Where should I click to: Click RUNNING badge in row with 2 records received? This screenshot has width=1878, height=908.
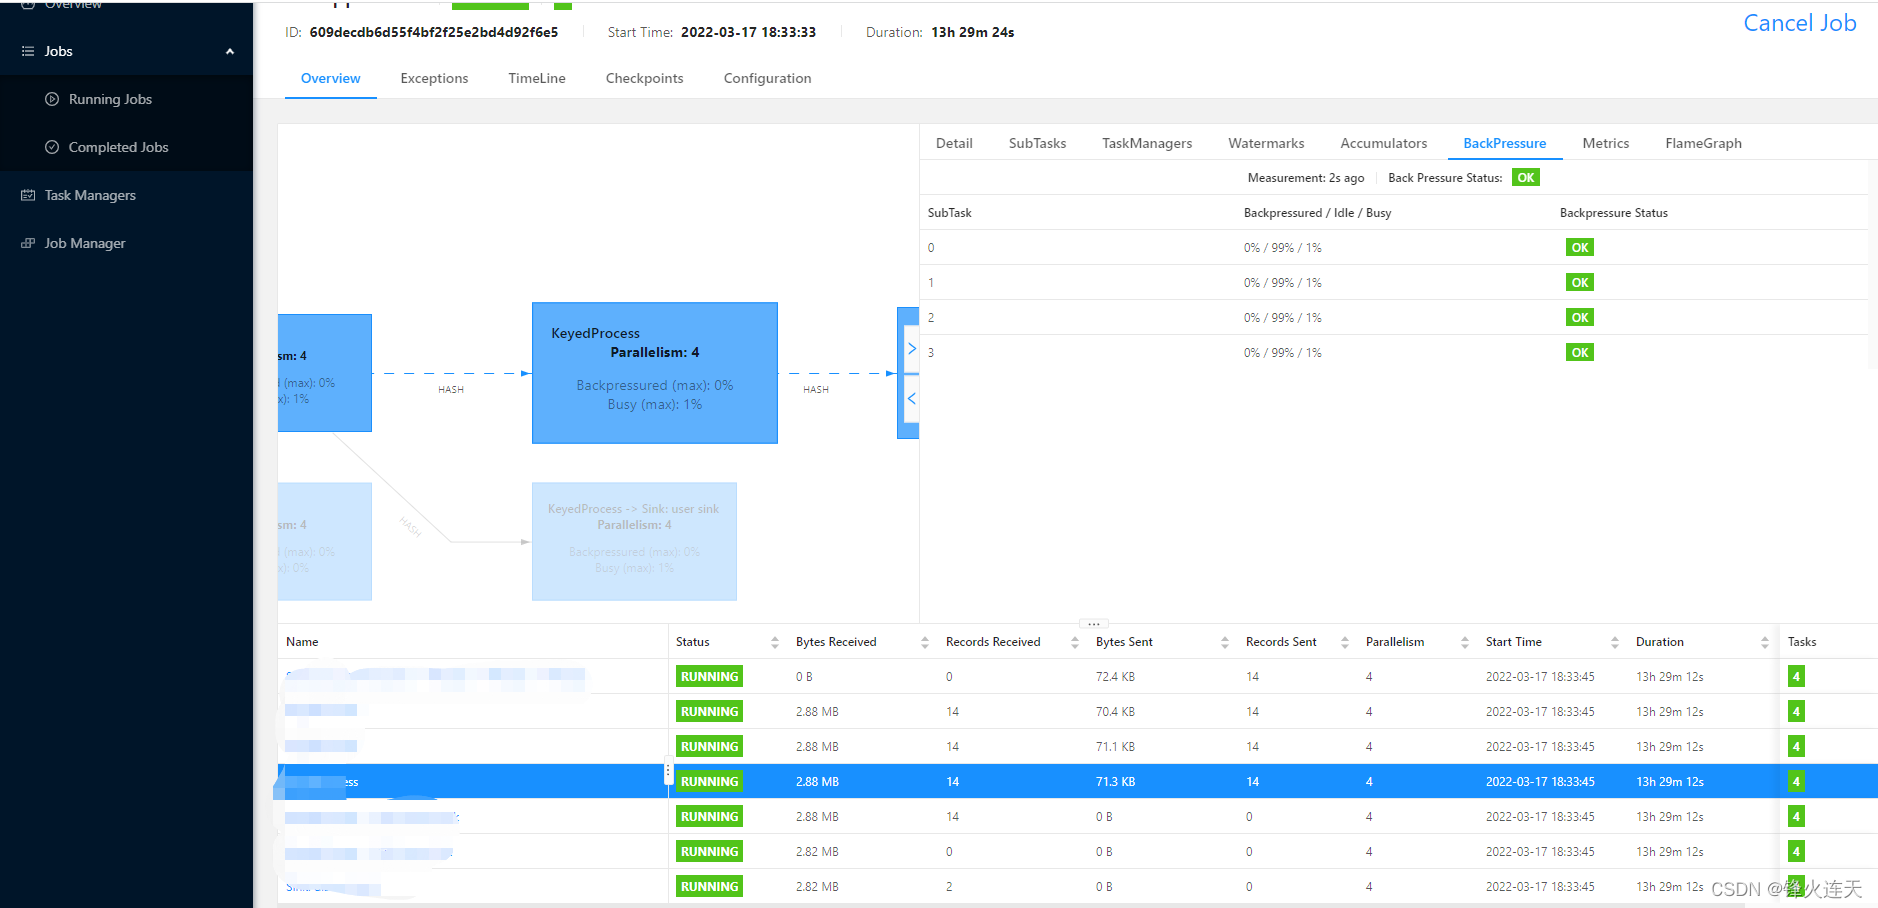(709, 887)
